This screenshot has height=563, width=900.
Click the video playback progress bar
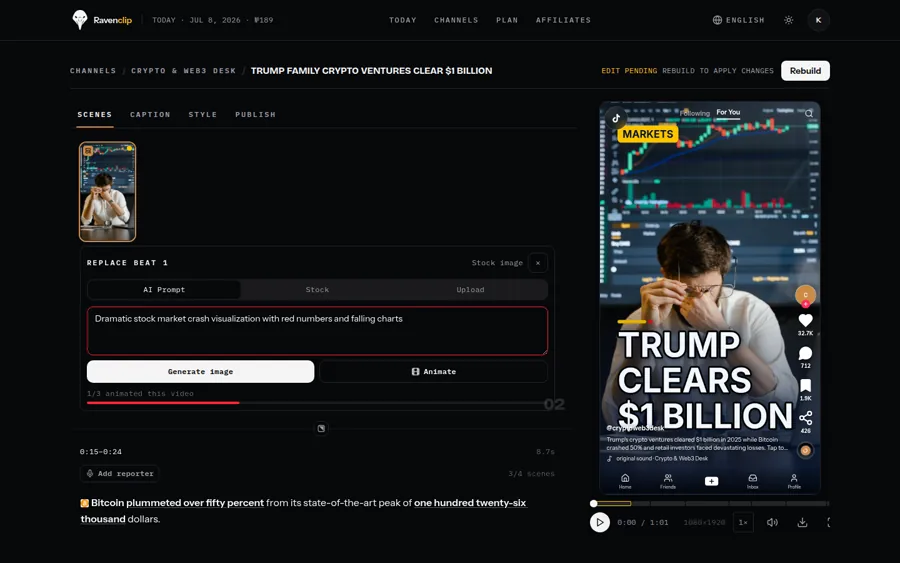point(711,503)
